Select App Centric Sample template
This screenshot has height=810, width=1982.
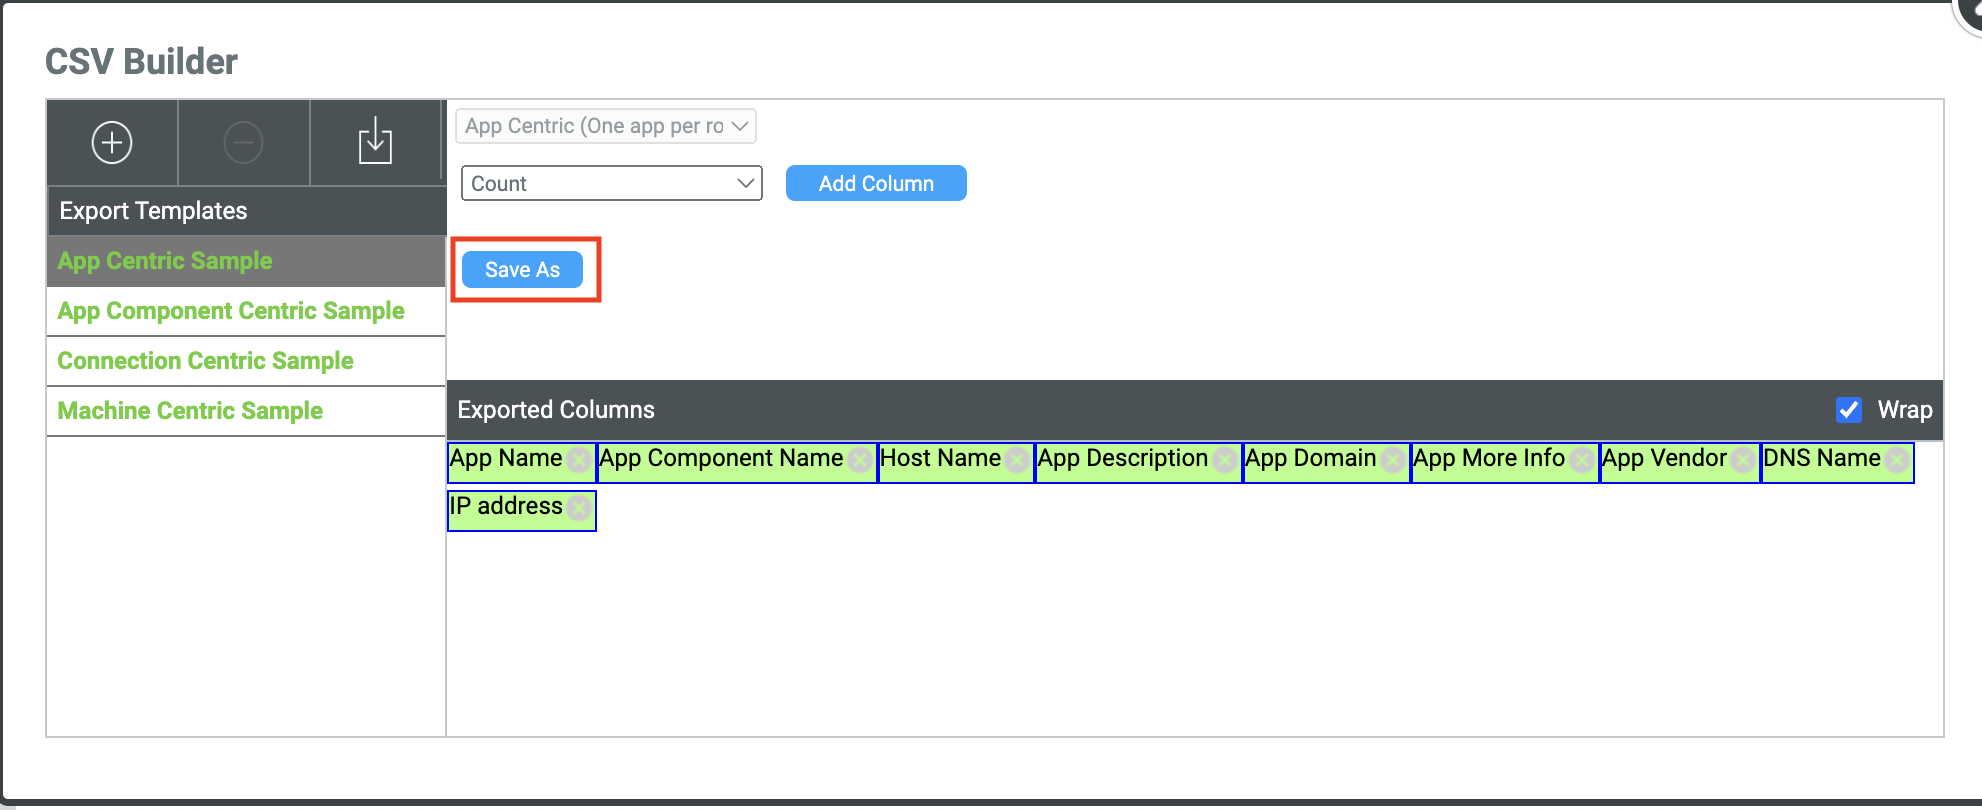165,261
